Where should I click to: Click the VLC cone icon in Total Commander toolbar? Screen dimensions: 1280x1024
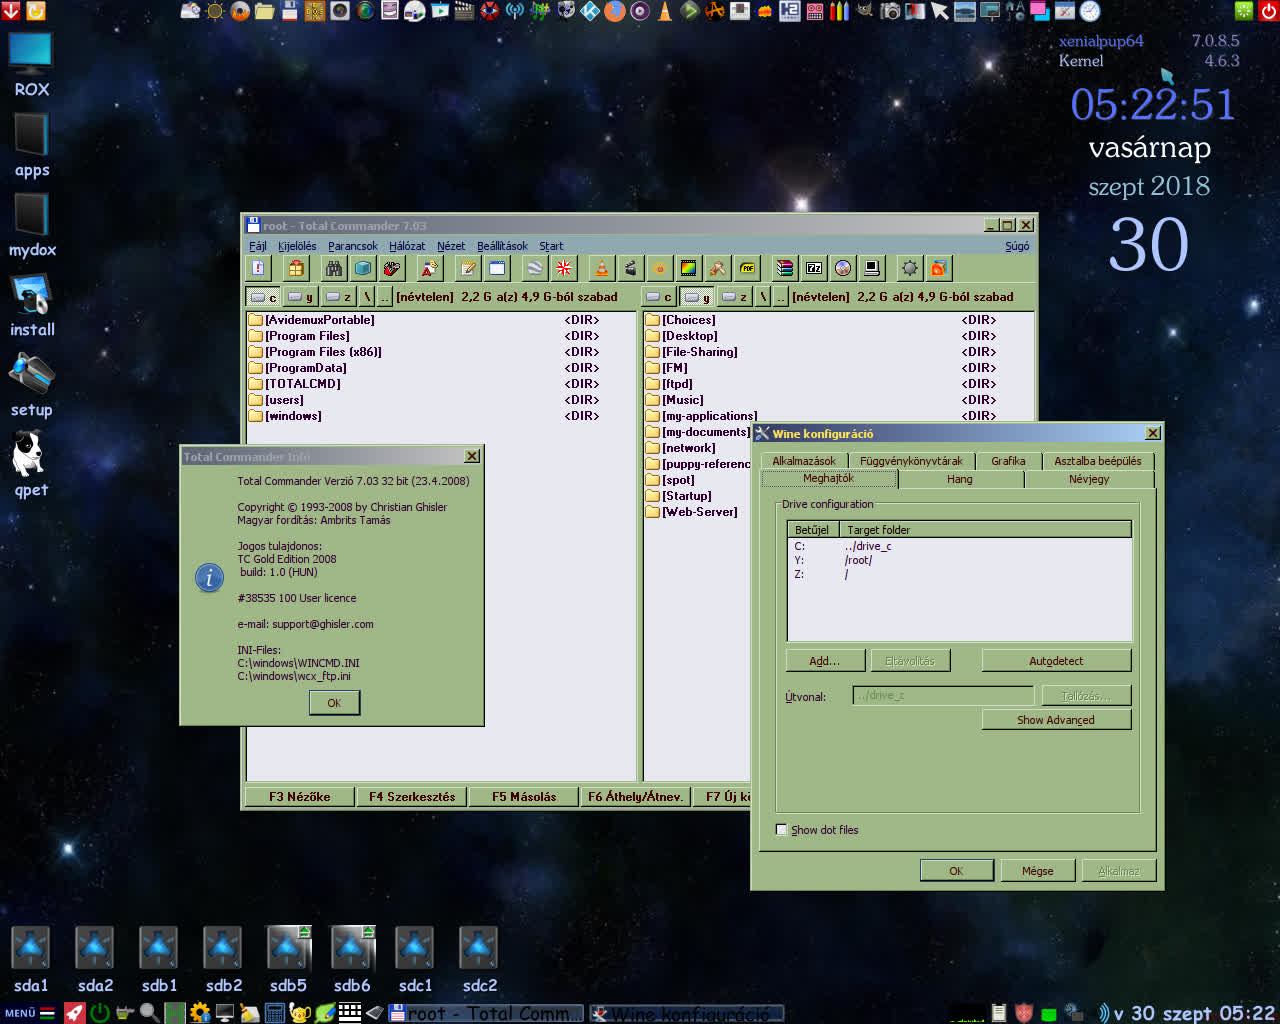602,268
